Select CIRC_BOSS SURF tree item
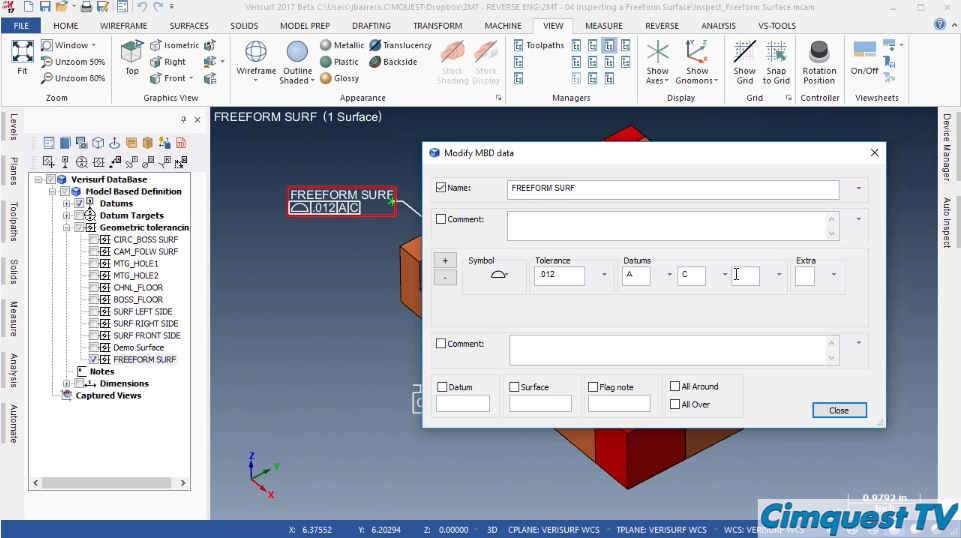Screen dimensions: 961x538 pyautogui.click(x=145, y=240)
